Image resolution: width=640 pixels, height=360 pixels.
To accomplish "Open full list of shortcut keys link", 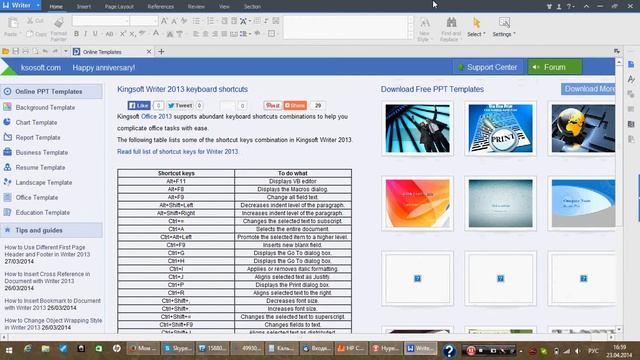I will pos(178,151).
